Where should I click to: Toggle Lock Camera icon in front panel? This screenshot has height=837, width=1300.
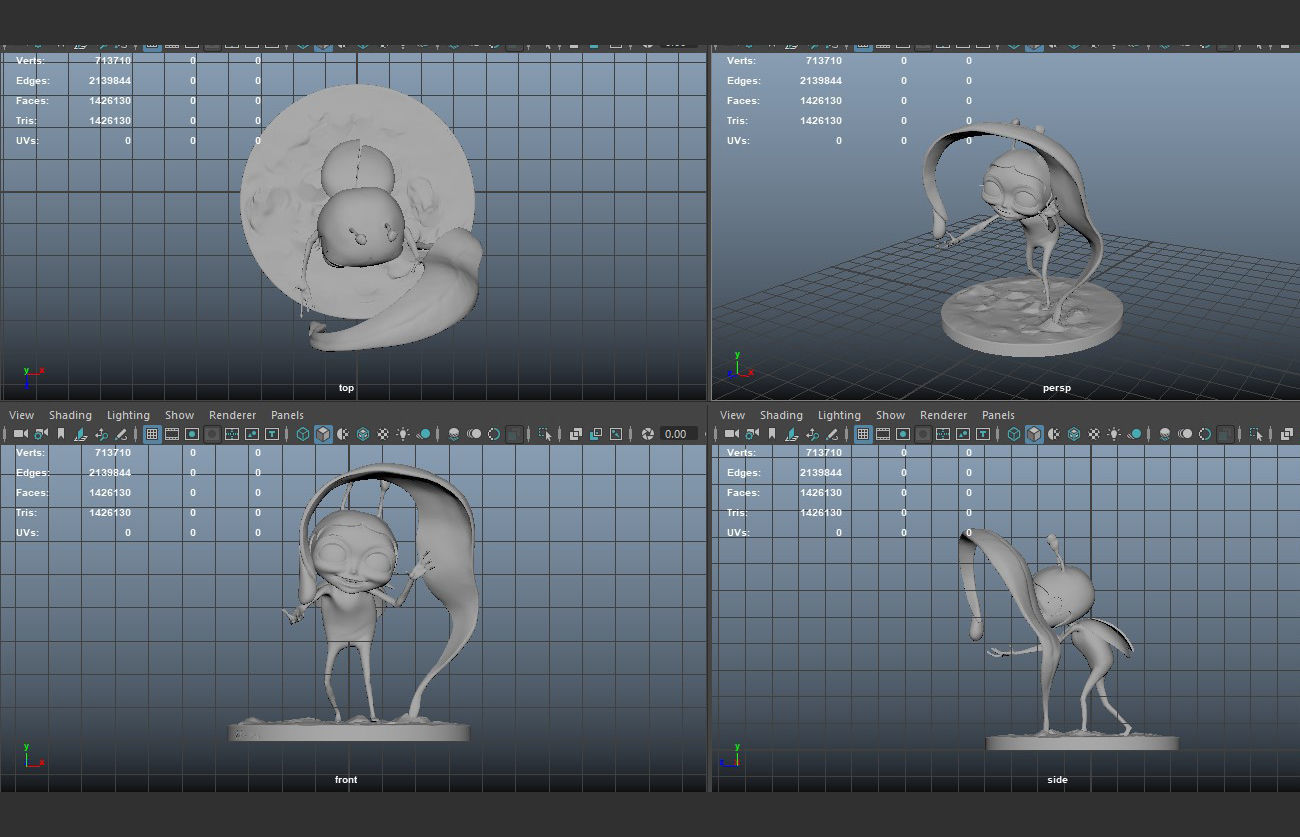pos(41,434)
